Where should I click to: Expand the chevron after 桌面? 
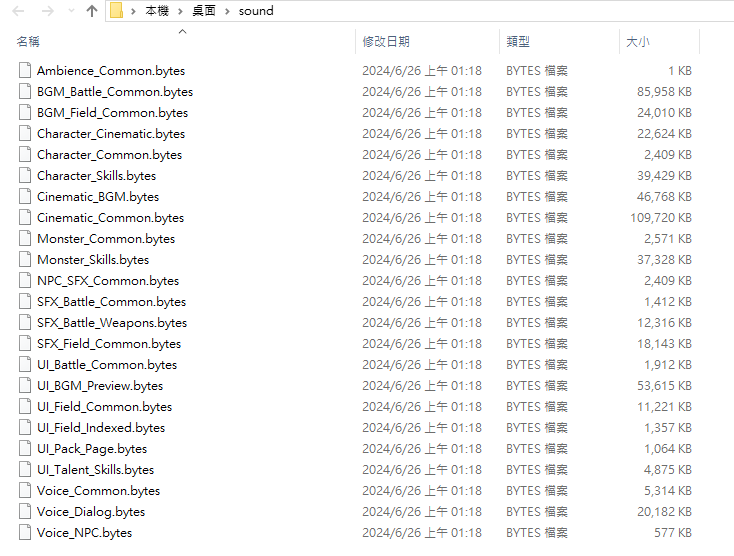pyautogui.click(x=227, y=11)
